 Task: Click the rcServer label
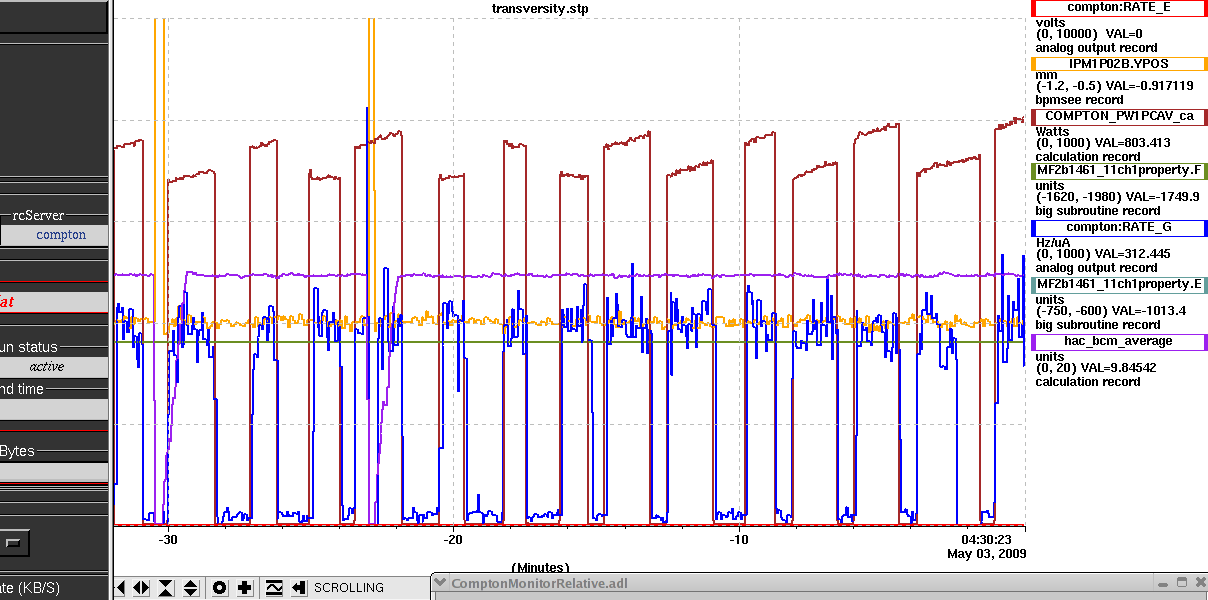point(38,215)
